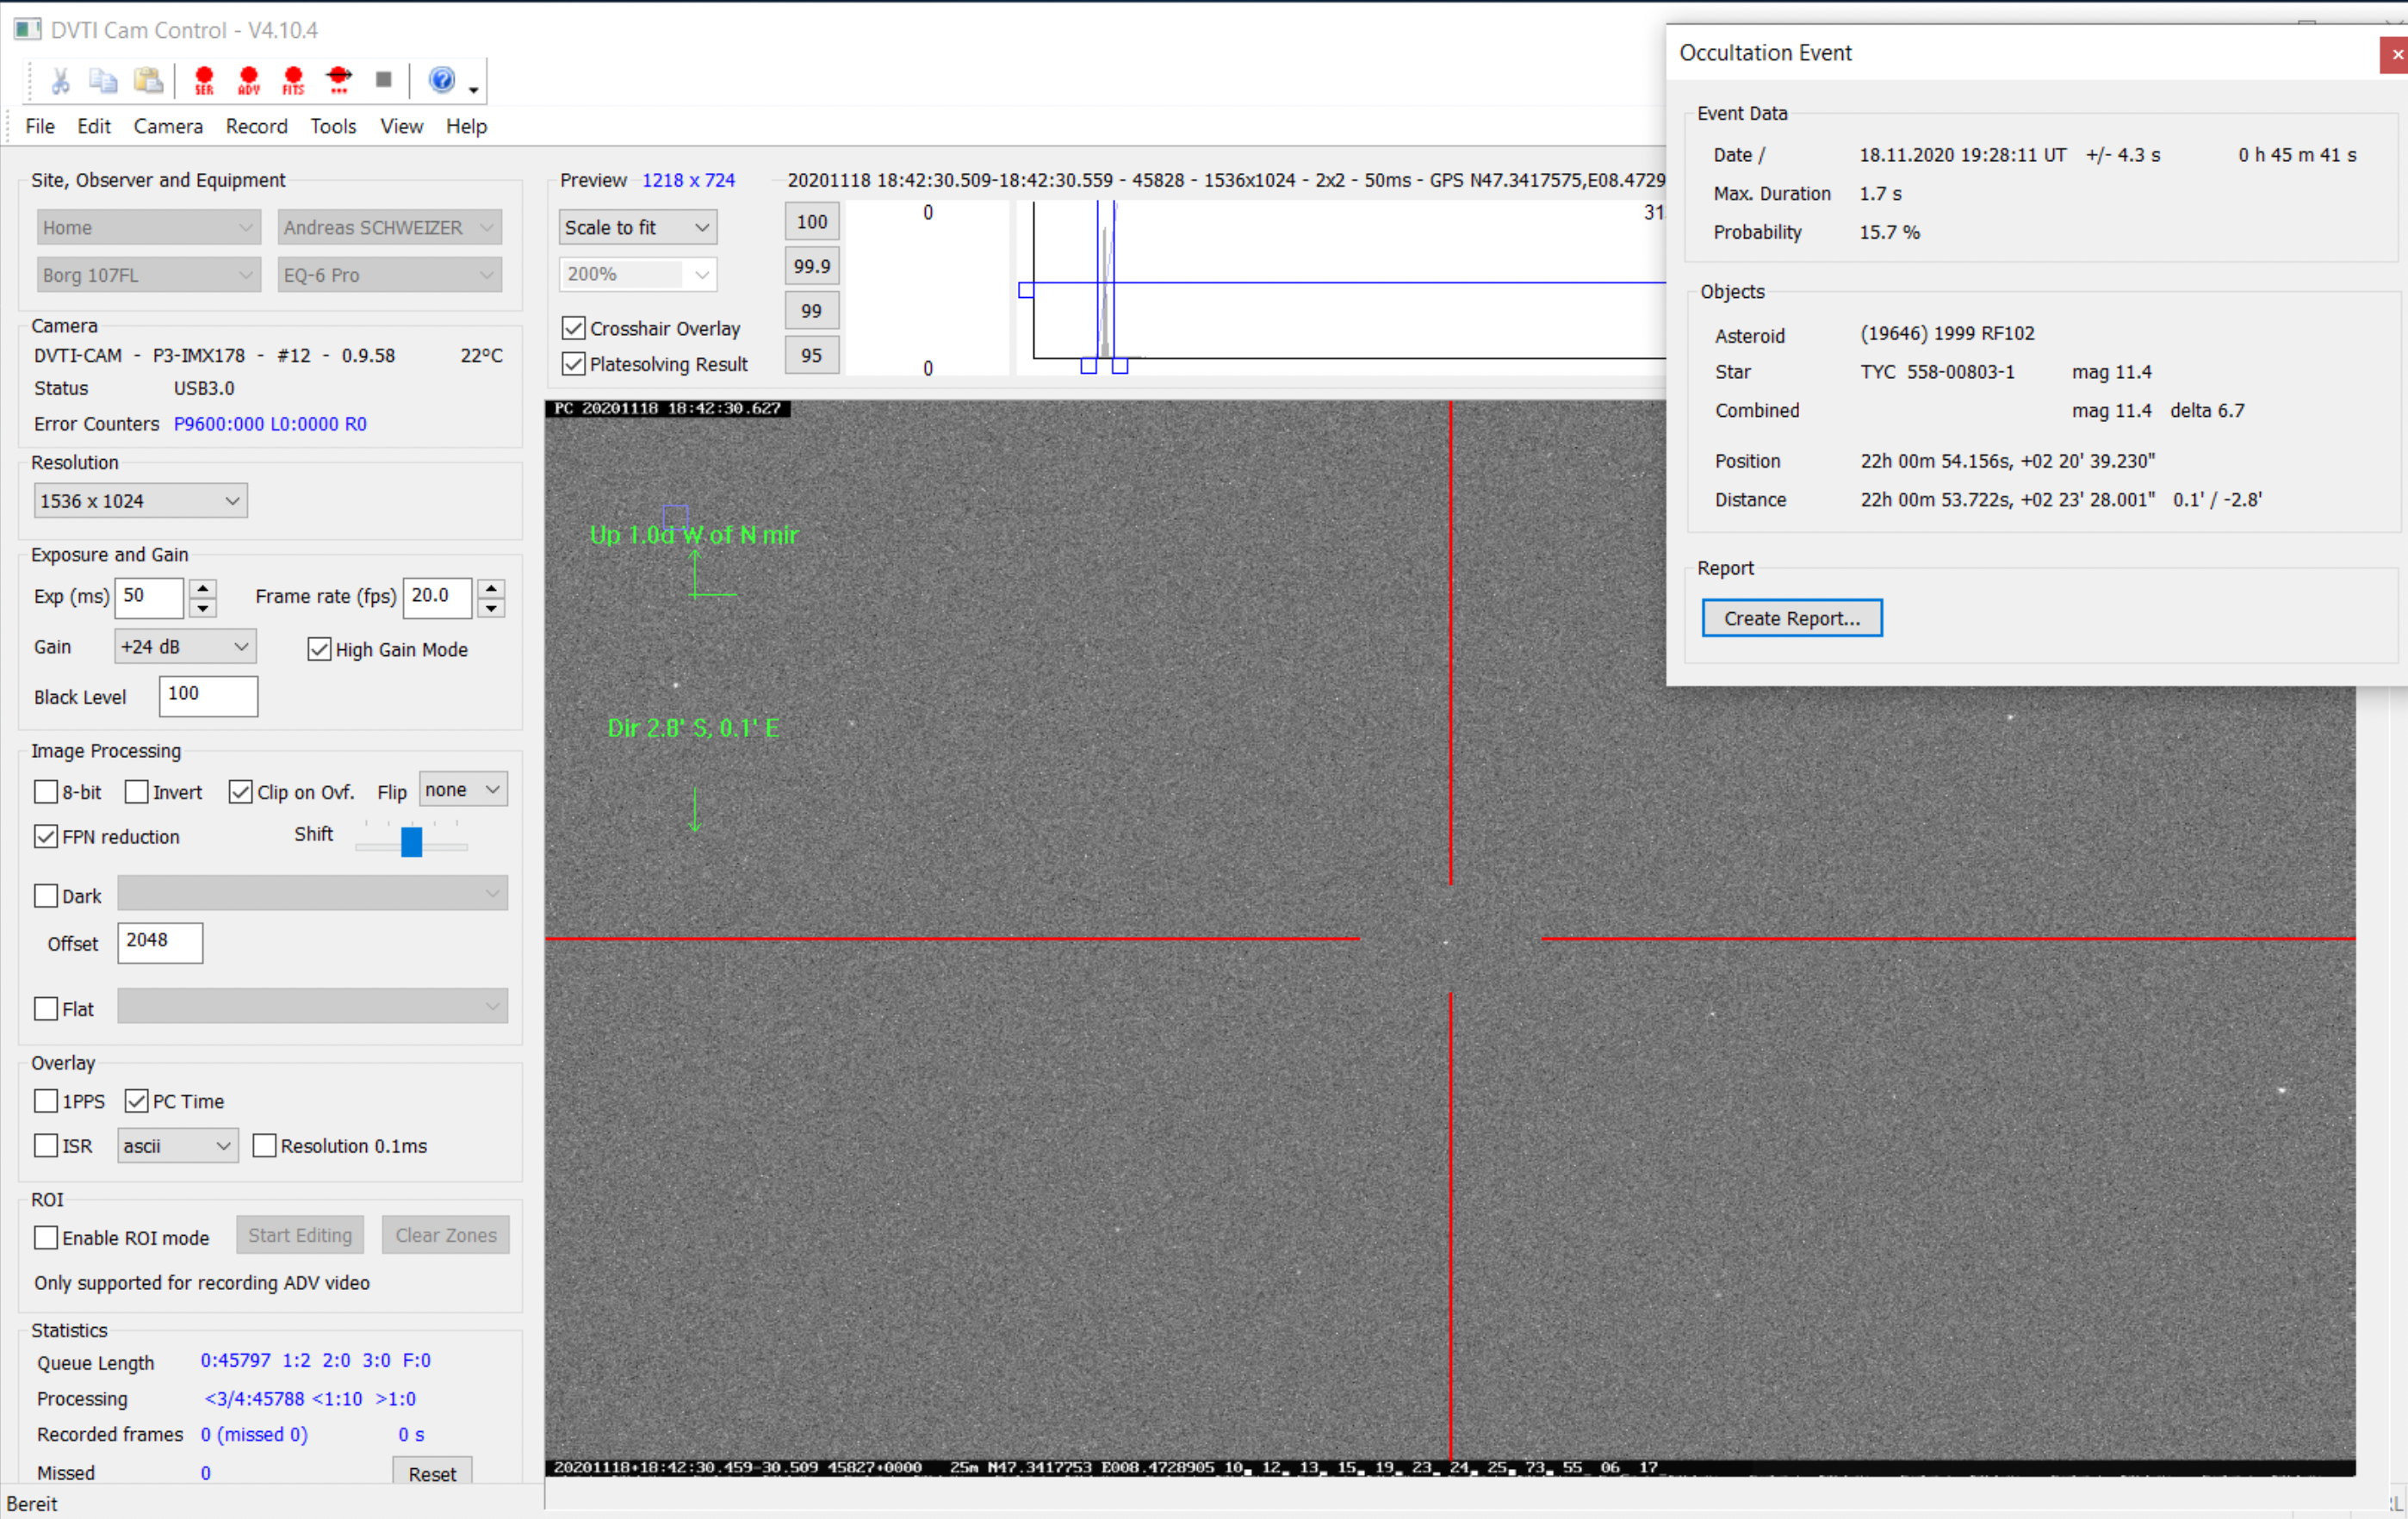This screenshot has height=1519, width=2408.
Task: Click the Shift slider handle
Action: (411, 841)
